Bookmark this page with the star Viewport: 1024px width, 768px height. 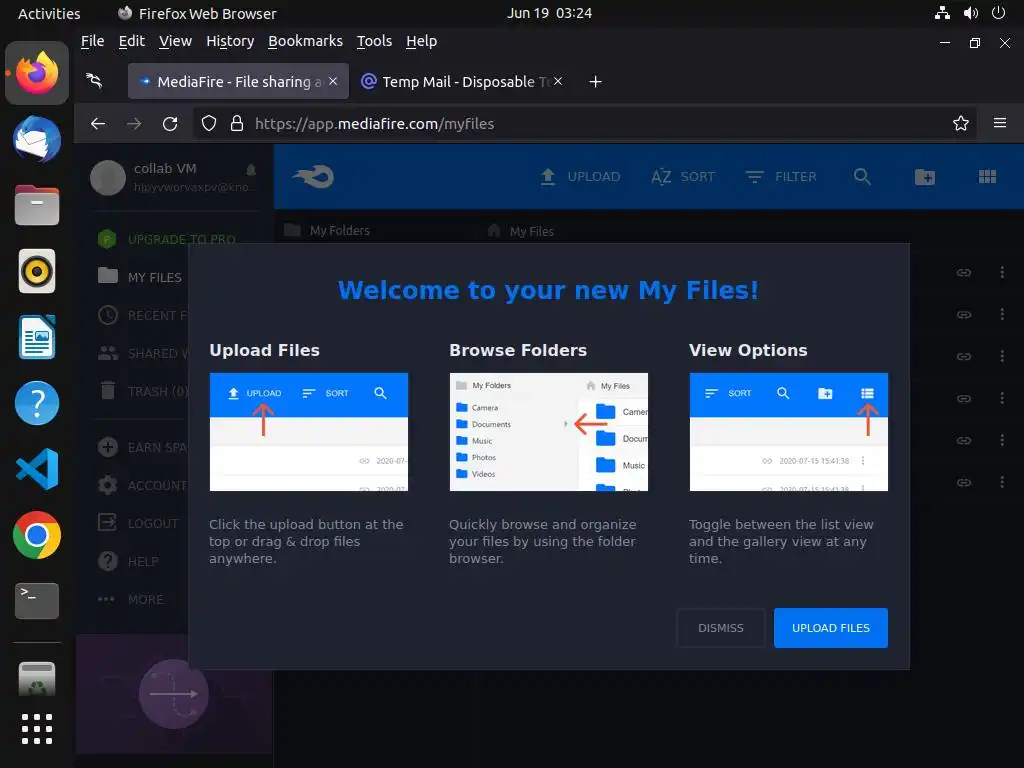pos(960,123)
